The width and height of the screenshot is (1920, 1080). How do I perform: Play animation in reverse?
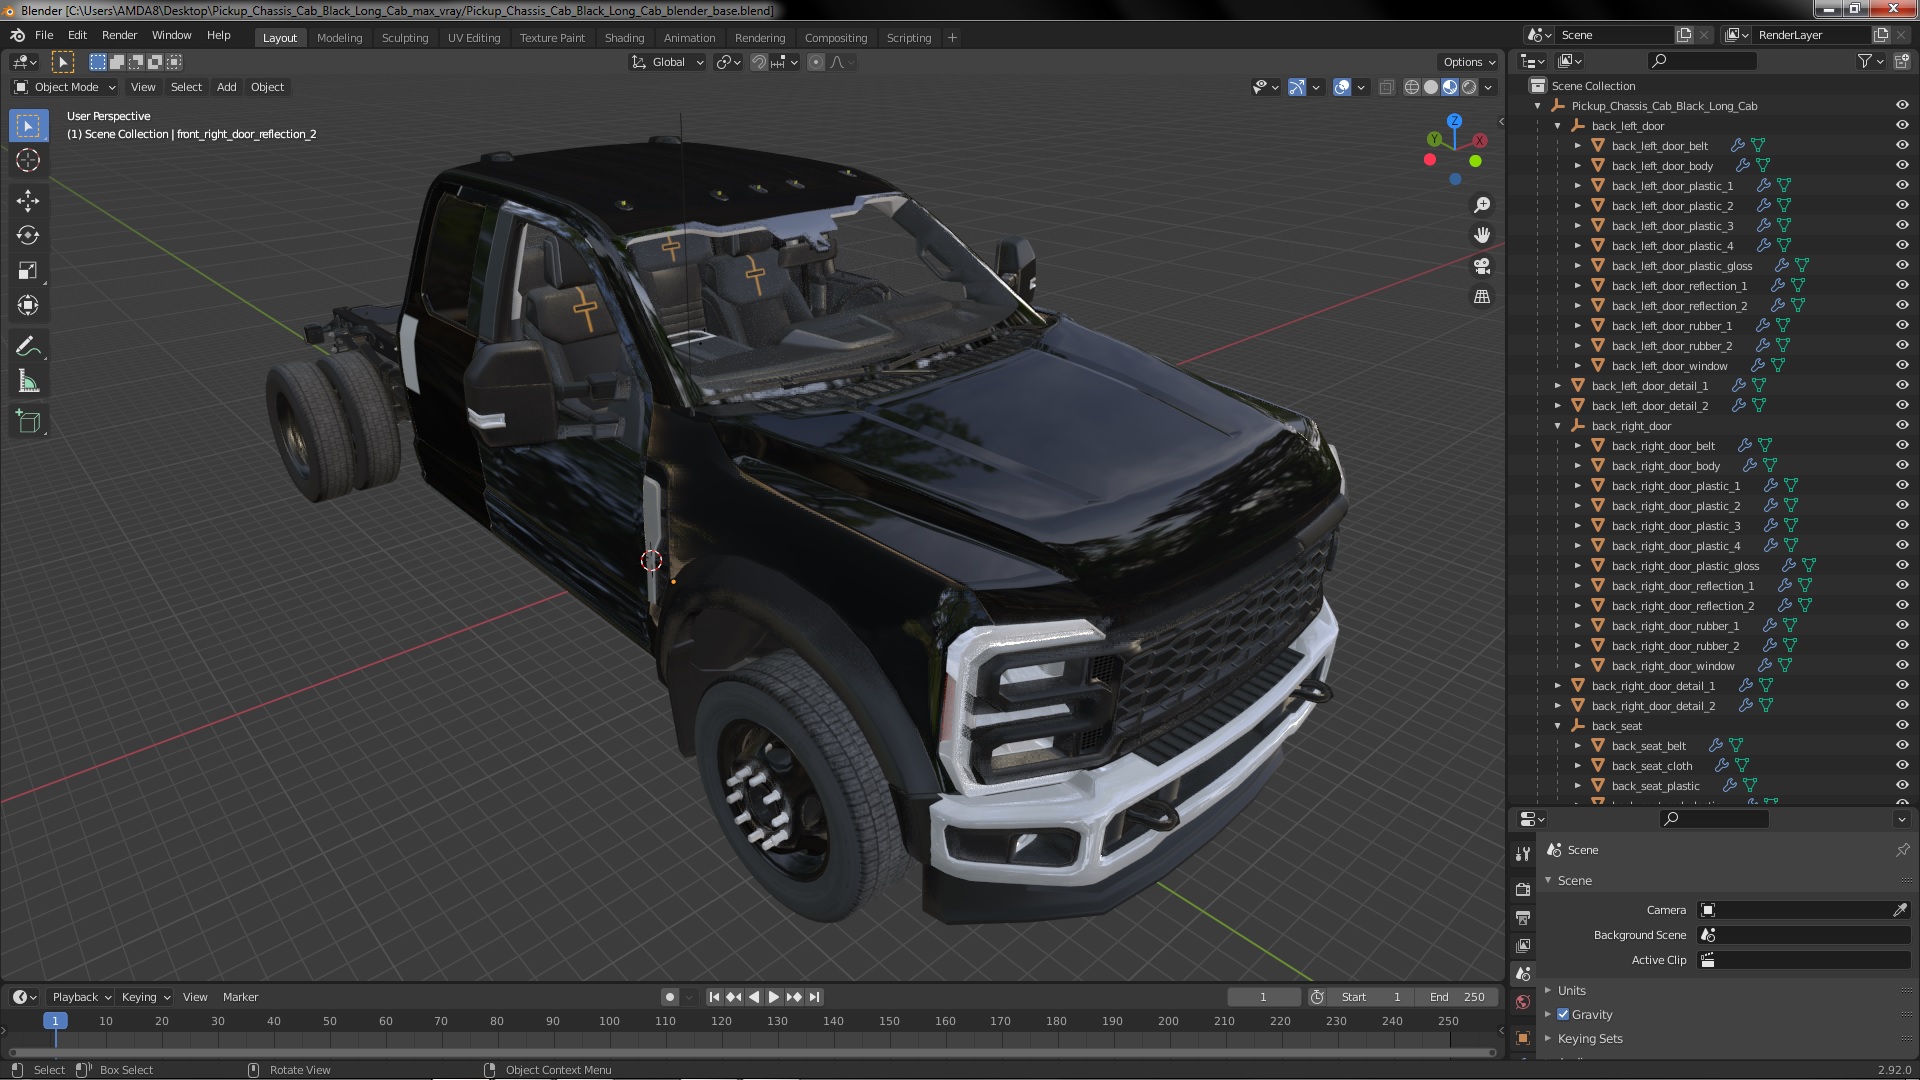coord(754,997)
